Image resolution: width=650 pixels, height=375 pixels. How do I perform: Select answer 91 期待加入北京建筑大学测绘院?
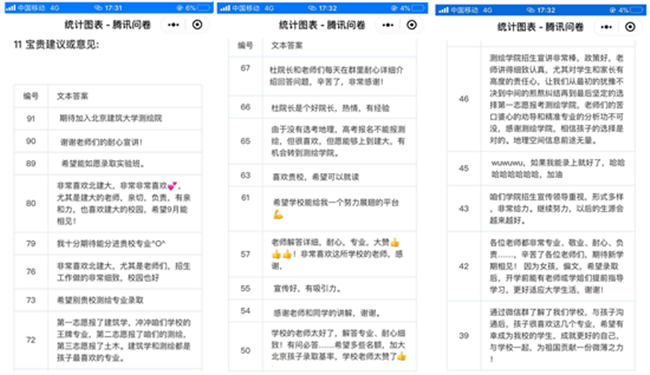[x=111, y=119]
